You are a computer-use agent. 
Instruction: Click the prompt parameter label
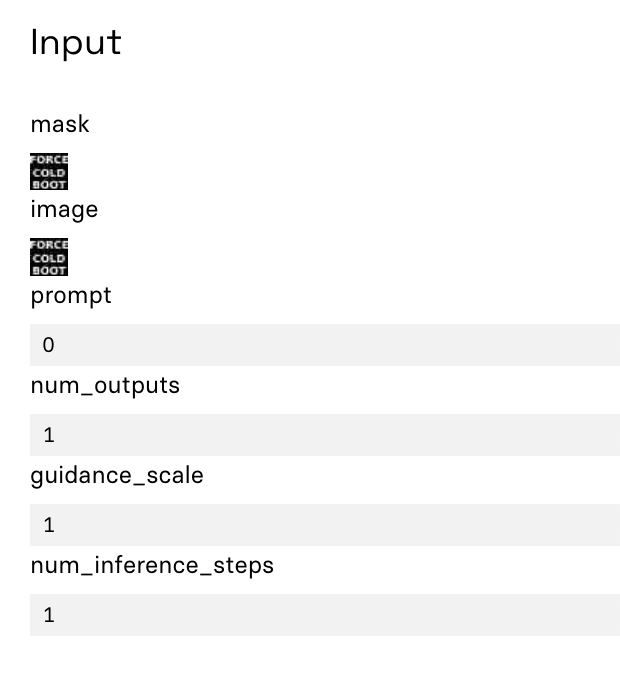point(71,295)
